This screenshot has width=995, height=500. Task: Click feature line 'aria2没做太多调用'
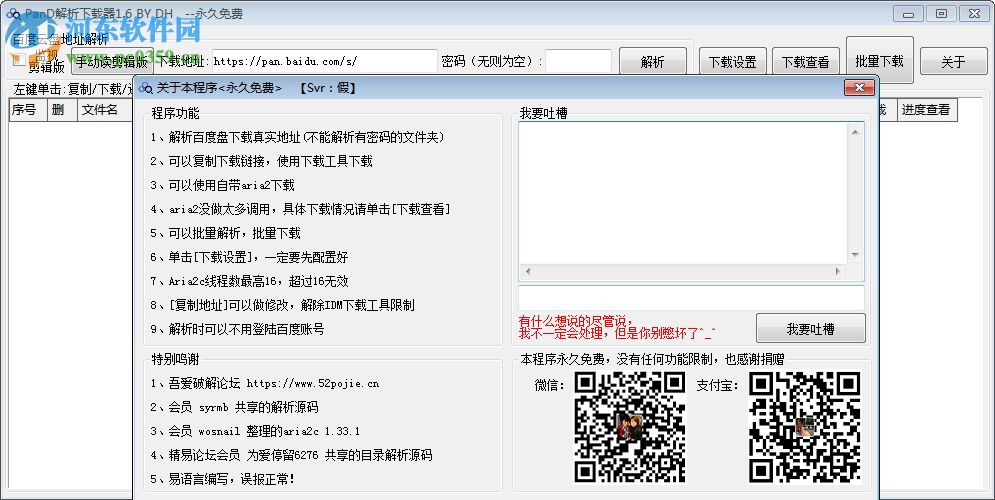pos(300,209)
